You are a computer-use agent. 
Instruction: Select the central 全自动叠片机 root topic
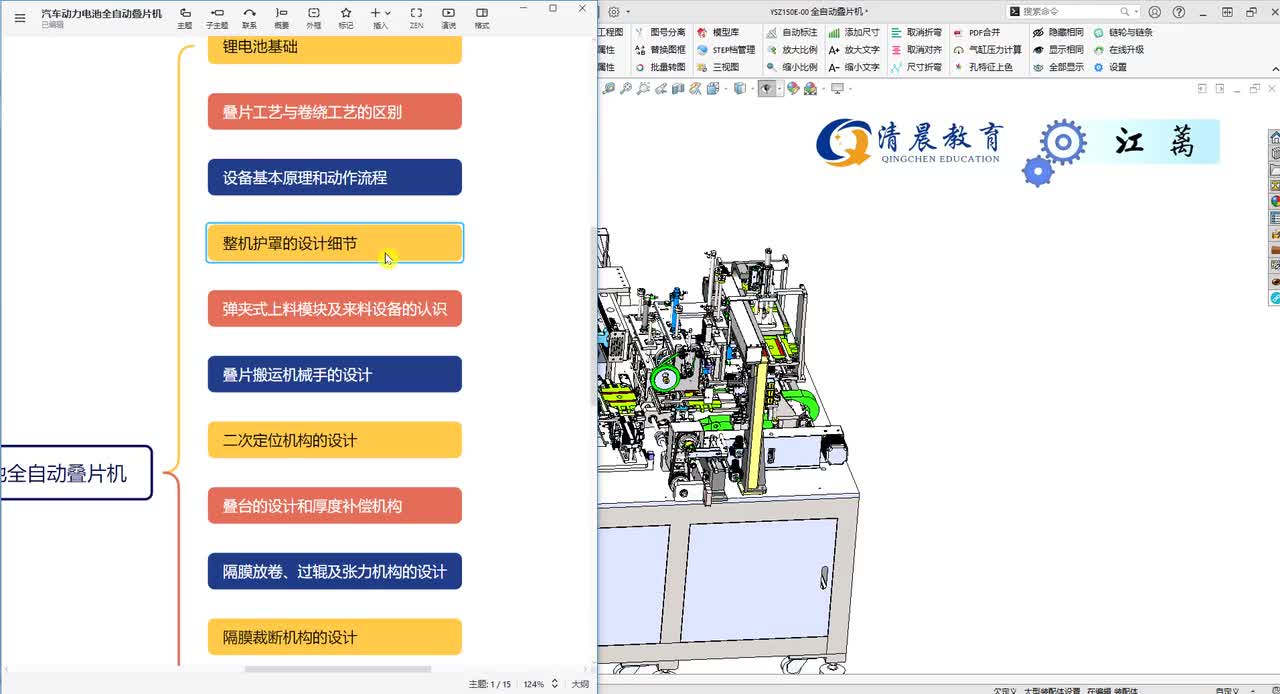[x=75, y=473]
